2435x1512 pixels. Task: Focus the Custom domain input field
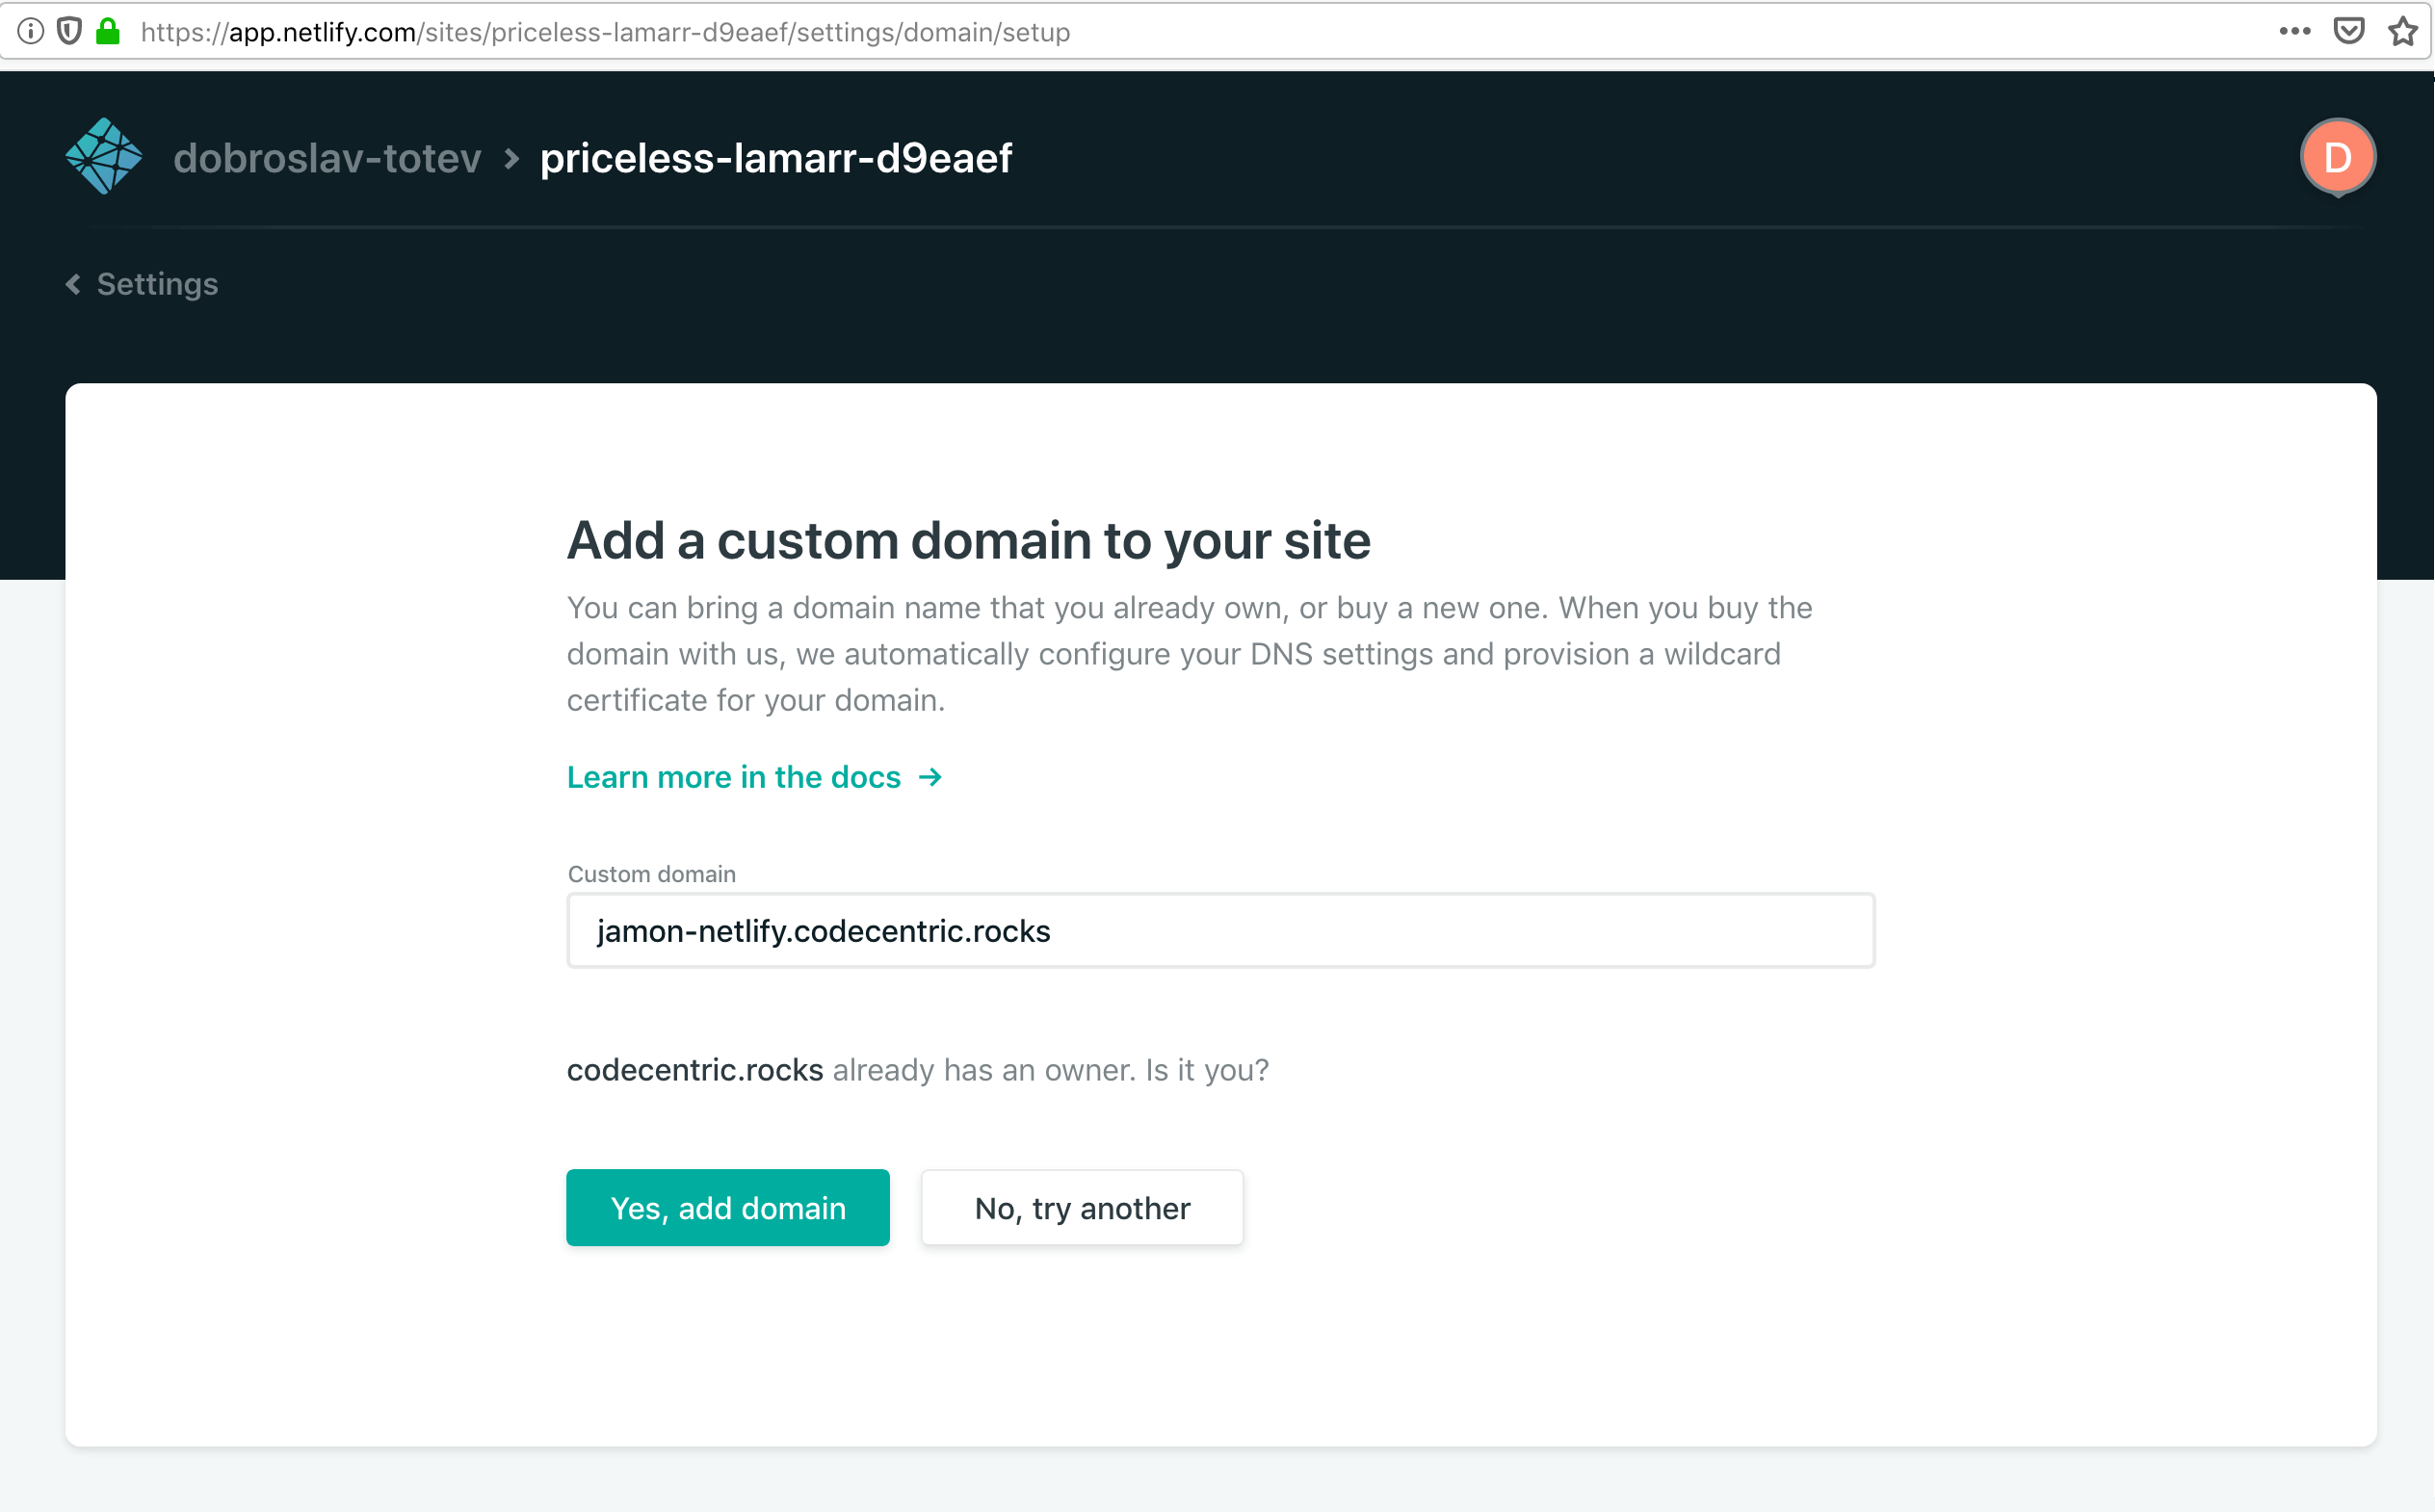[1221, 931]
